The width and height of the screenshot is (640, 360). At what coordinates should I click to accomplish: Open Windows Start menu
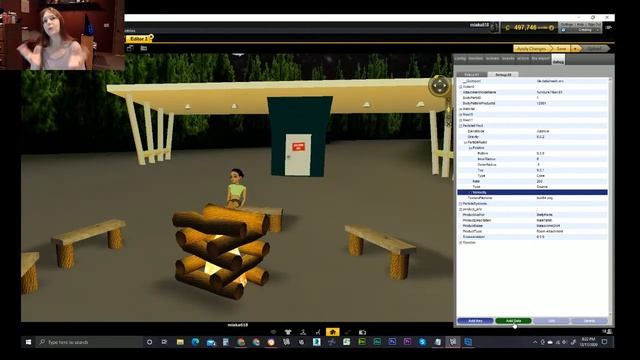28,342
